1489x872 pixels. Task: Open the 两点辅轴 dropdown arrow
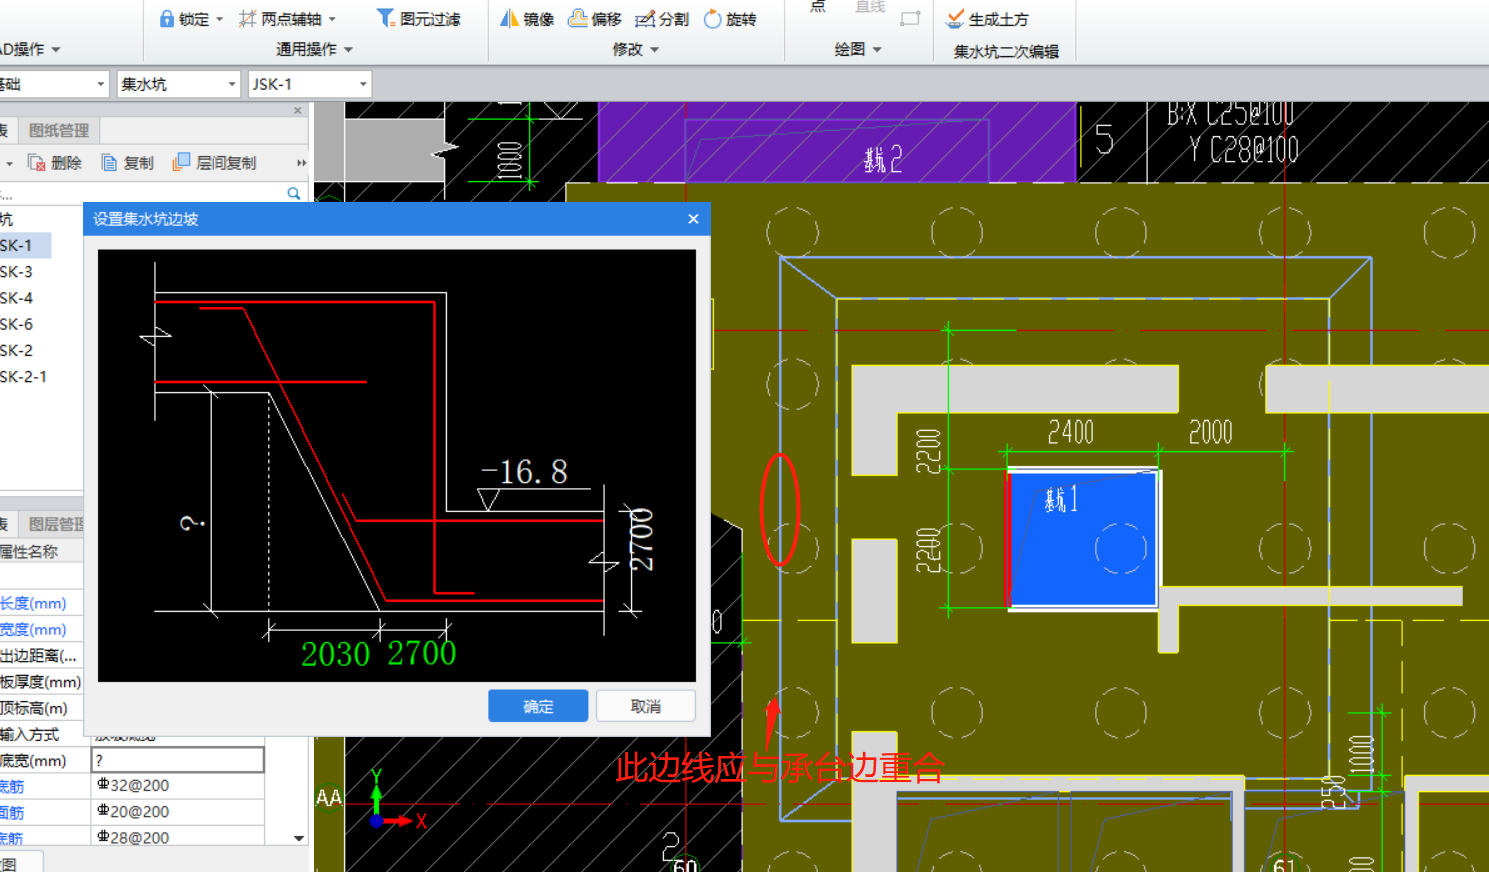[332, 19]
